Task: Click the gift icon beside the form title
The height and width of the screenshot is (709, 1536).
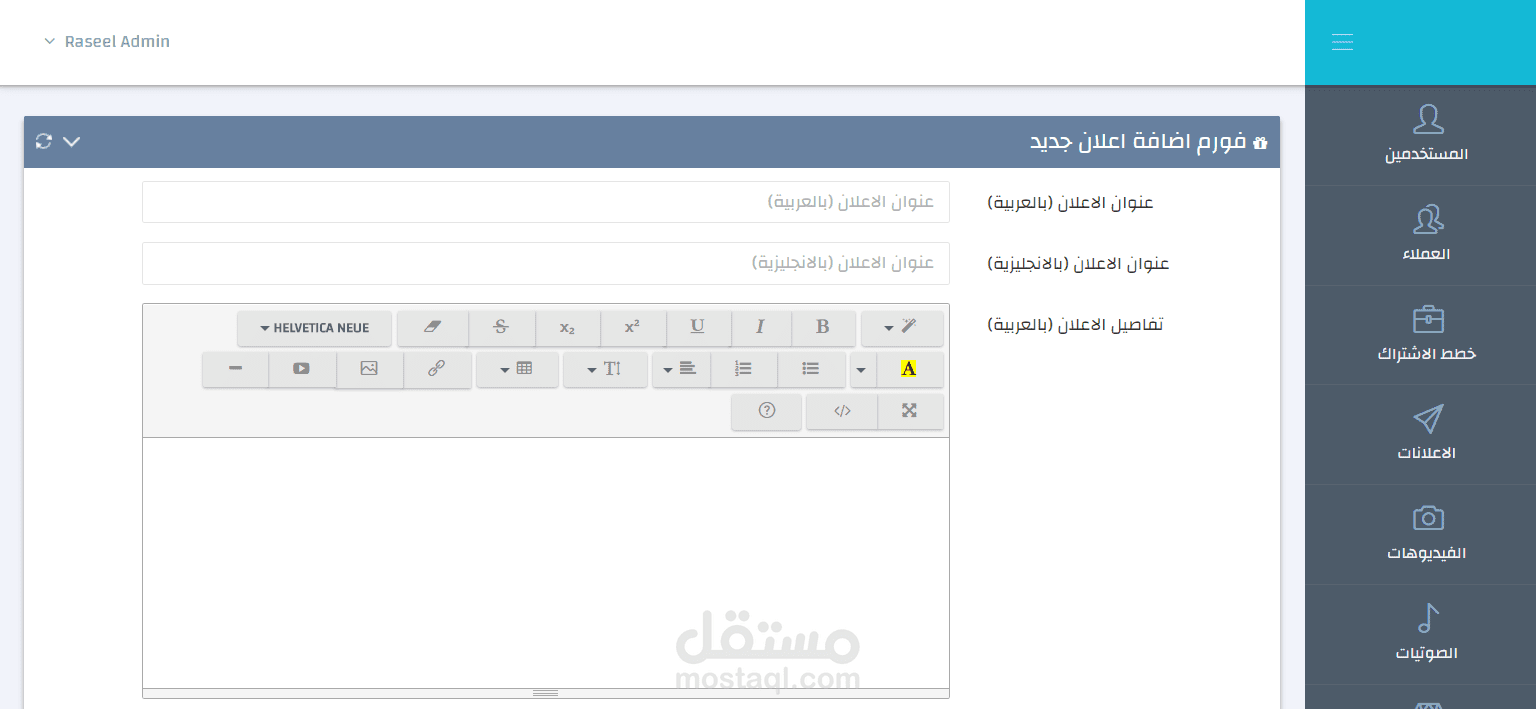Action: pos(1260,143)
